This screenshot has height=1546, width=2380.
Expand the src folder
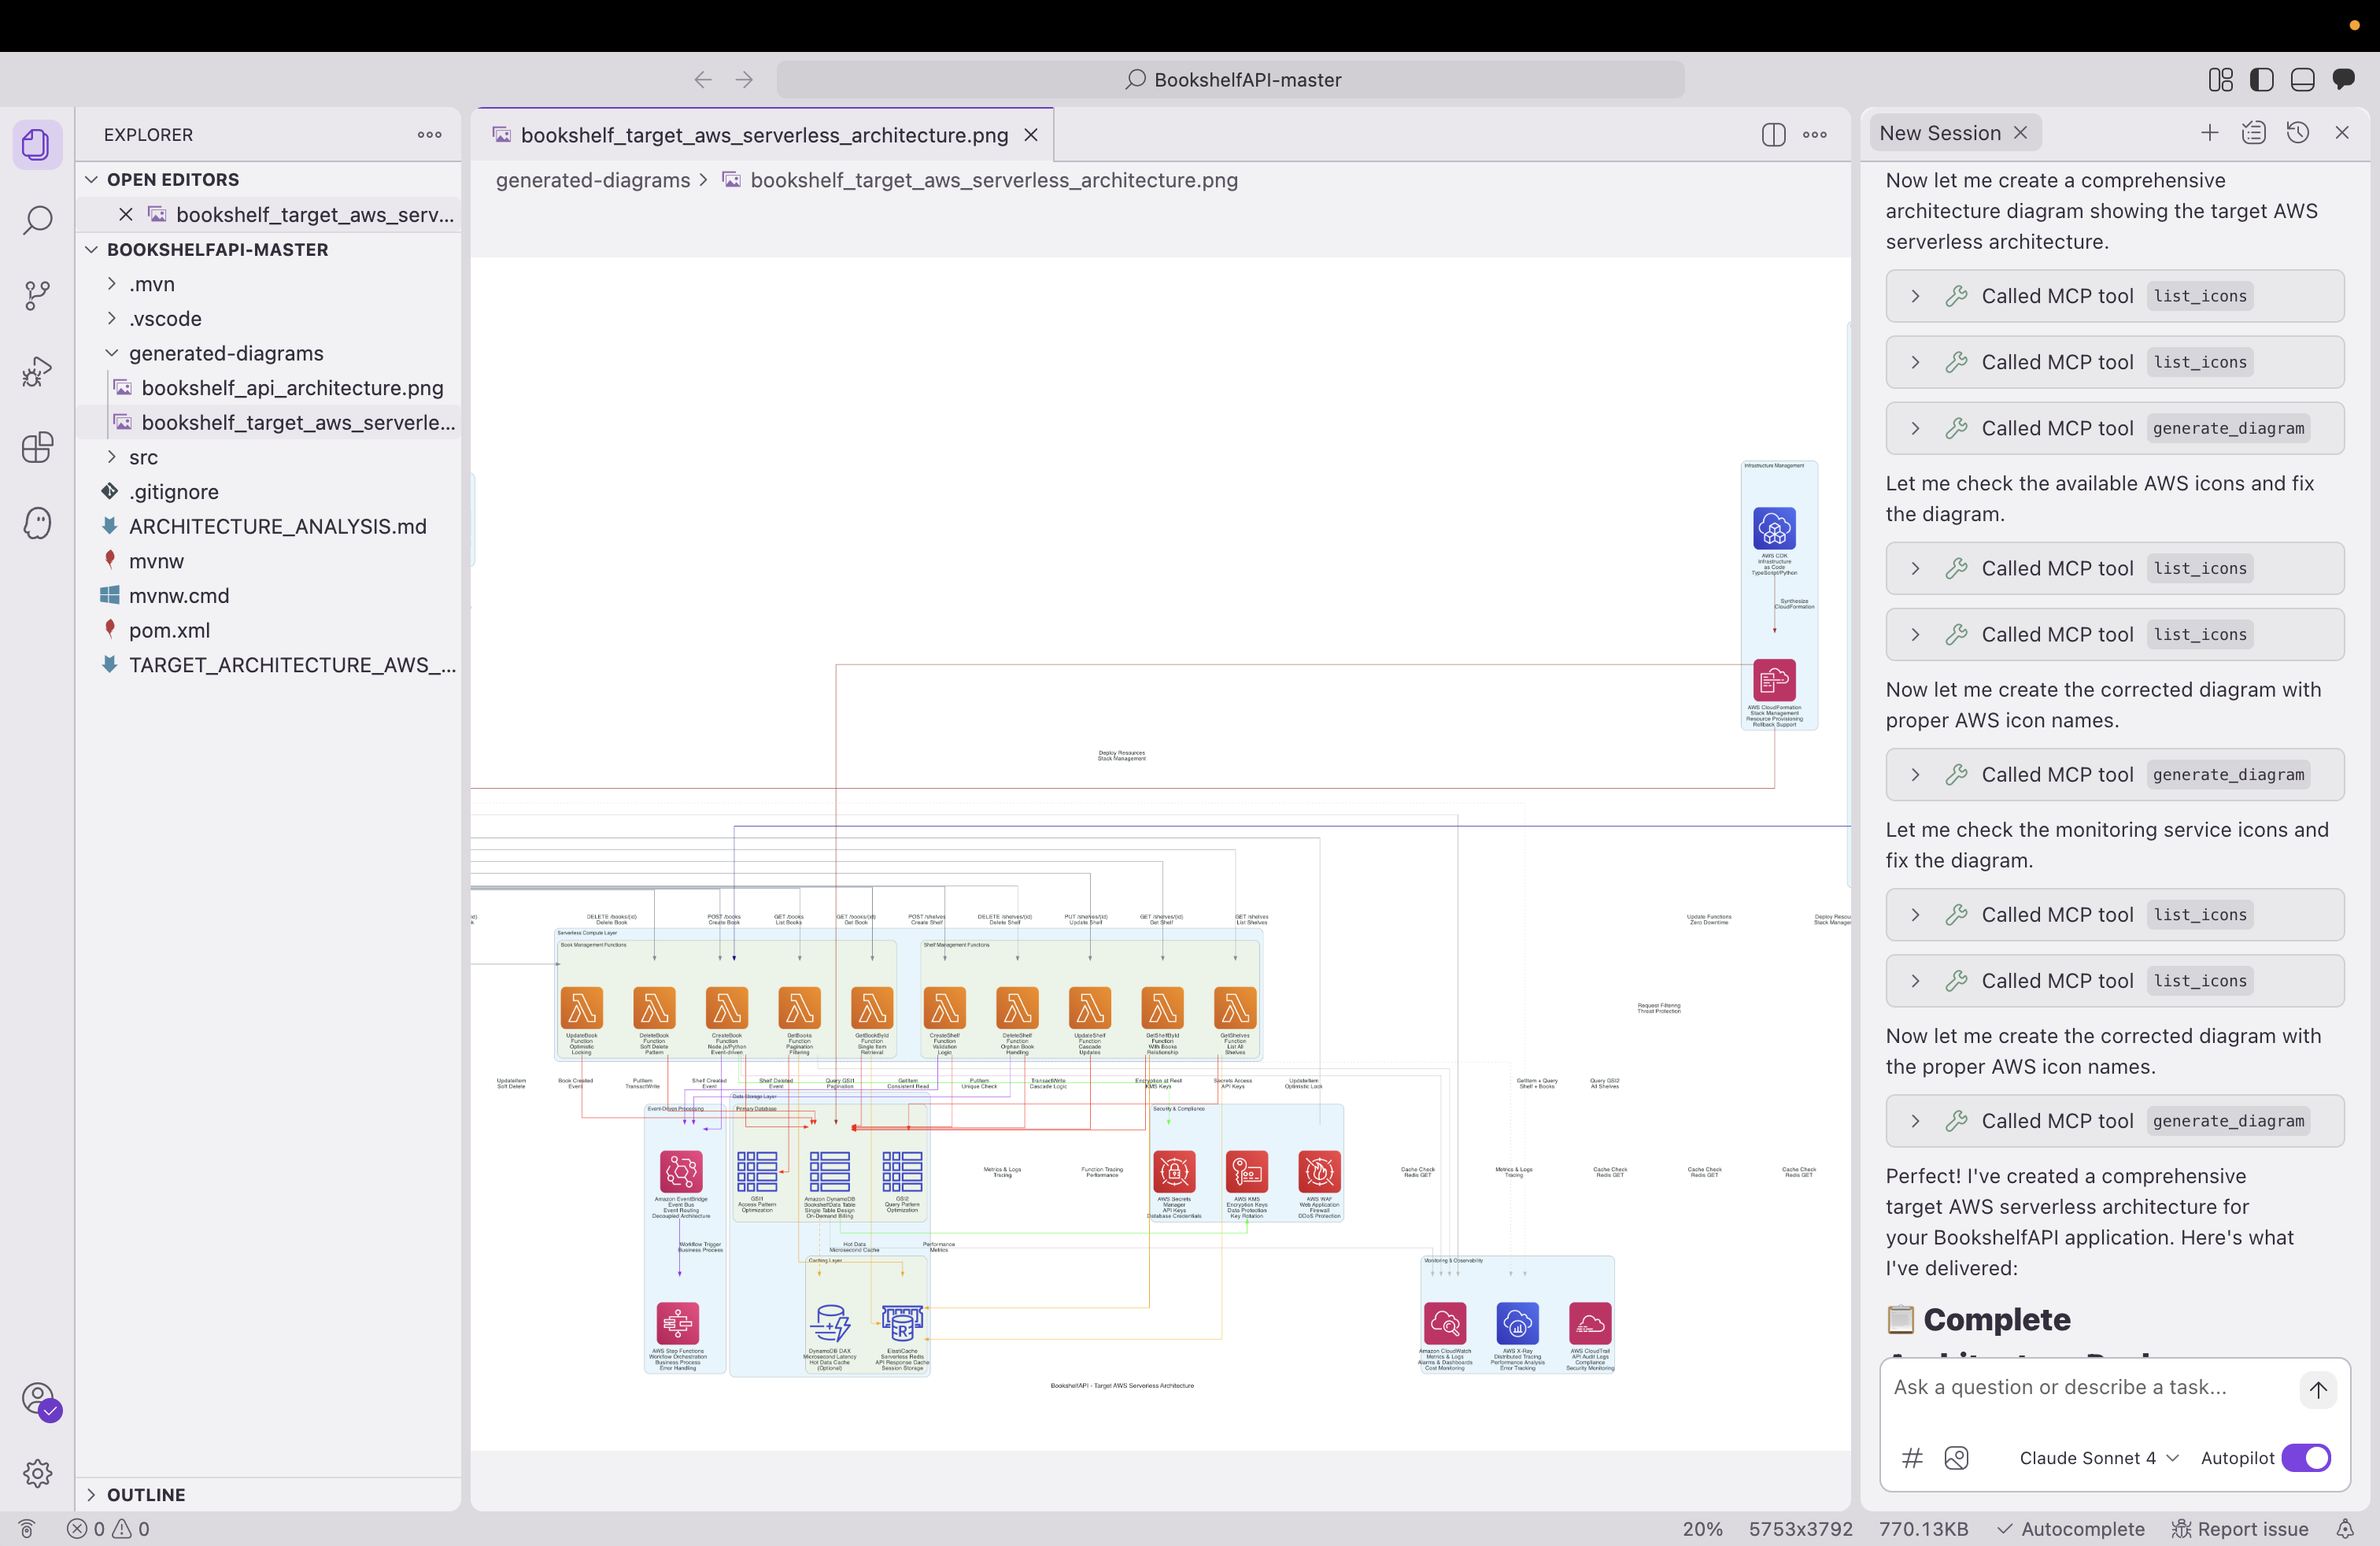click(143, 457)
